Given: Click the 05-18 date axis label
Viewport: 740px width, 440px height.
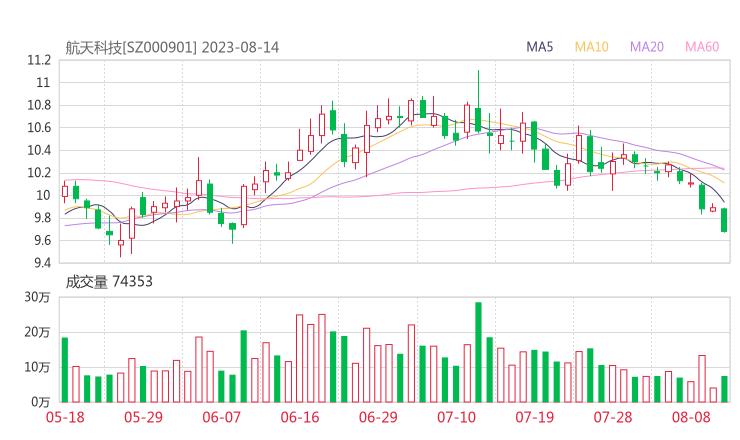Looking at the screenshot, I should click(x=65, y=417).
